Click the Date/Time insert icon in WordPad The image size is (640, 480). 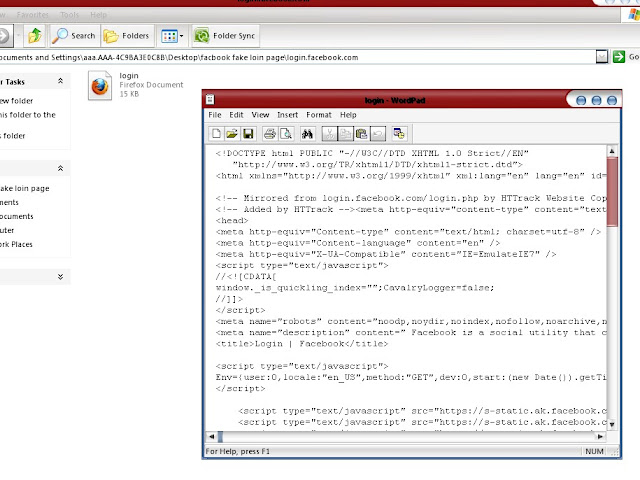(399, 134)
